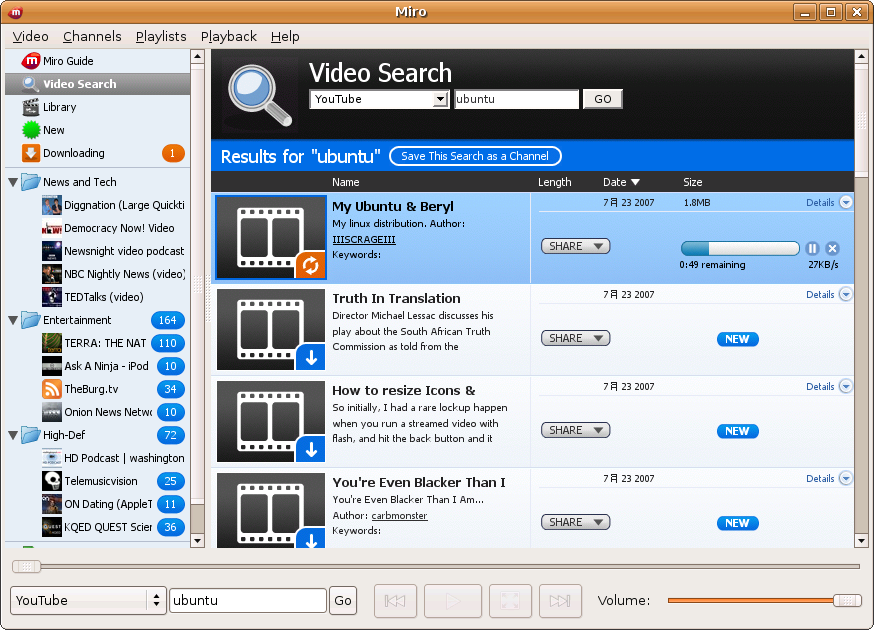The height and width of the screenshot is (630, 874).
Task: Open the Playback menu
Action: (x=229, y=36)
